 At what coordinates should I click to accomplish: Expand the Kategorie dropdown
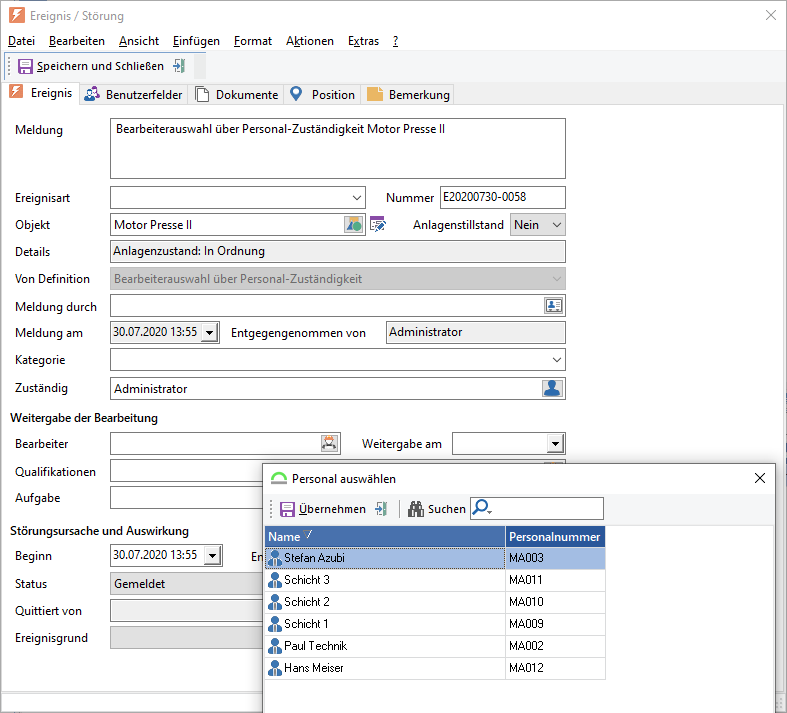557,360
